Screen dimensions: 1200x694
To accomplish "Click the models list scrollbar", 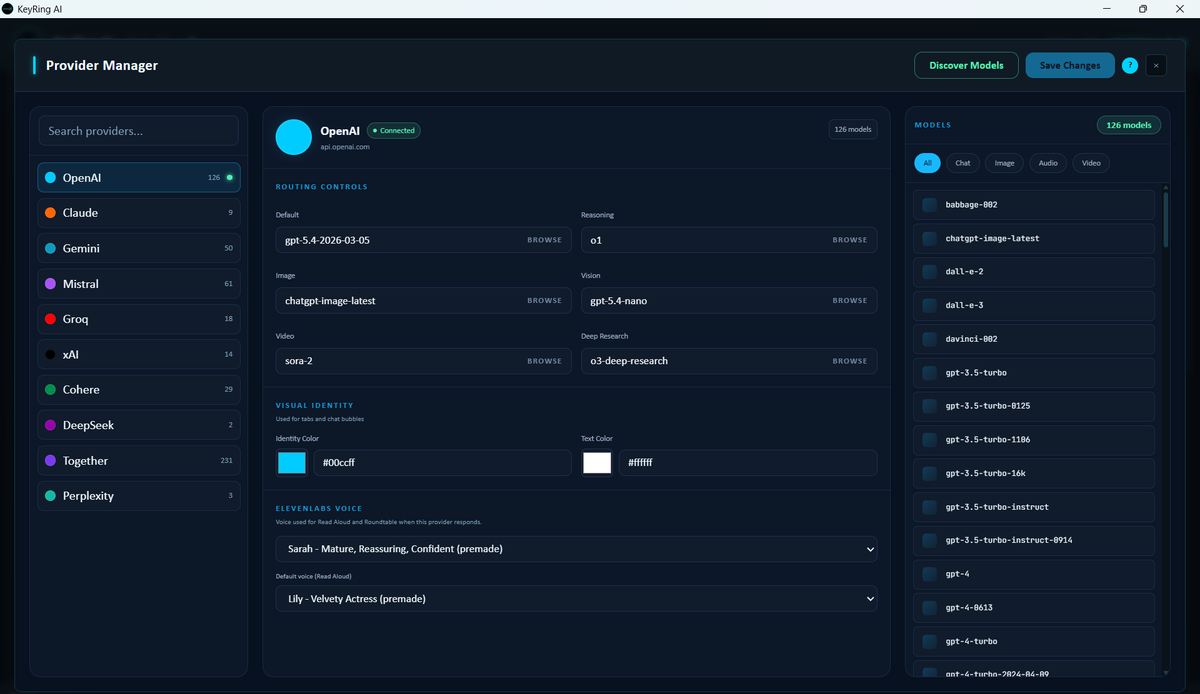I will coord(1165,220).
